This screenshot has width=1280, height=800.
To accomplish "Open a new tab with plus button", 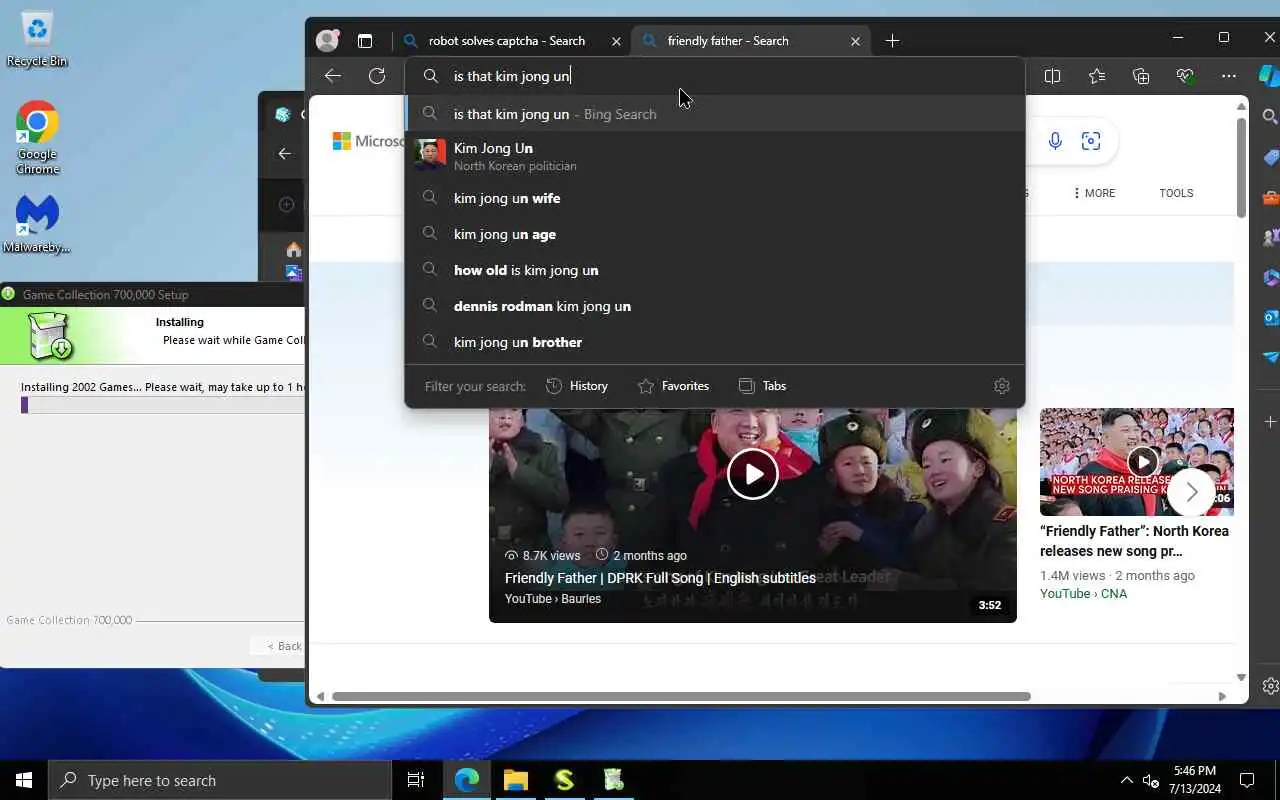I will 893,41.
